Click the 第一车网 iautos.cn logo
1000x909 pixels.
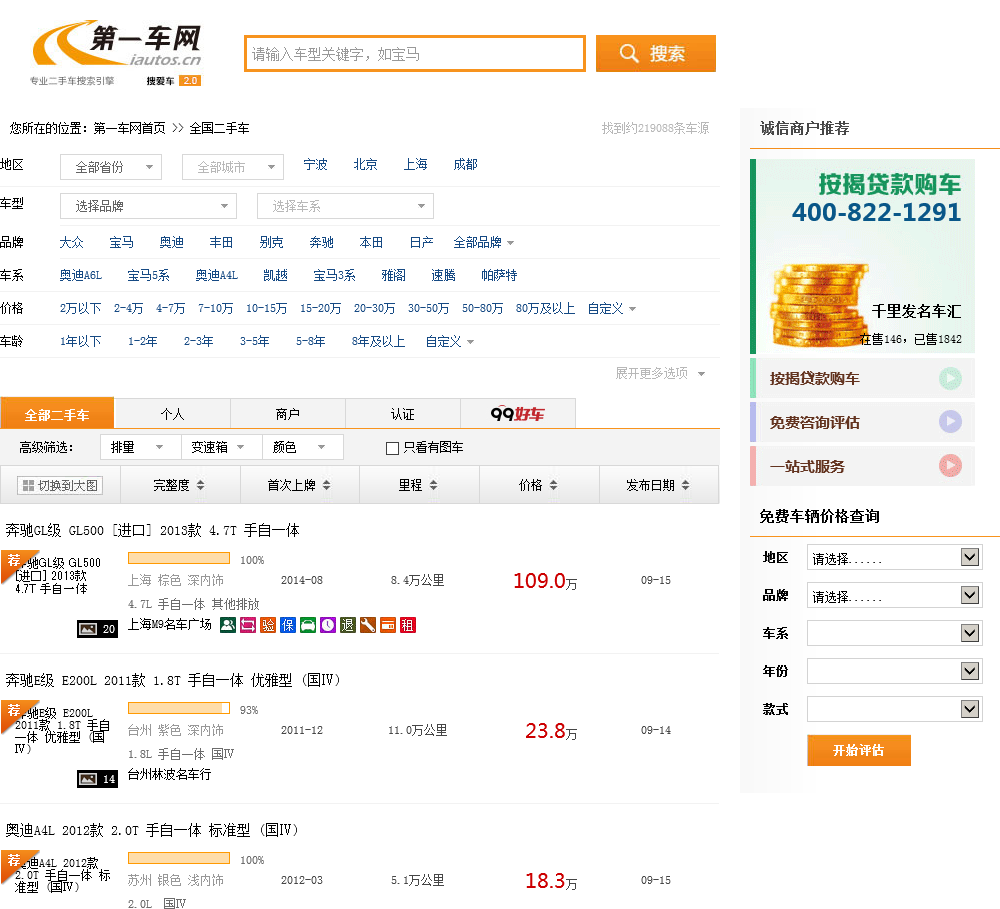pyautogui.click(x=117, y=45)
